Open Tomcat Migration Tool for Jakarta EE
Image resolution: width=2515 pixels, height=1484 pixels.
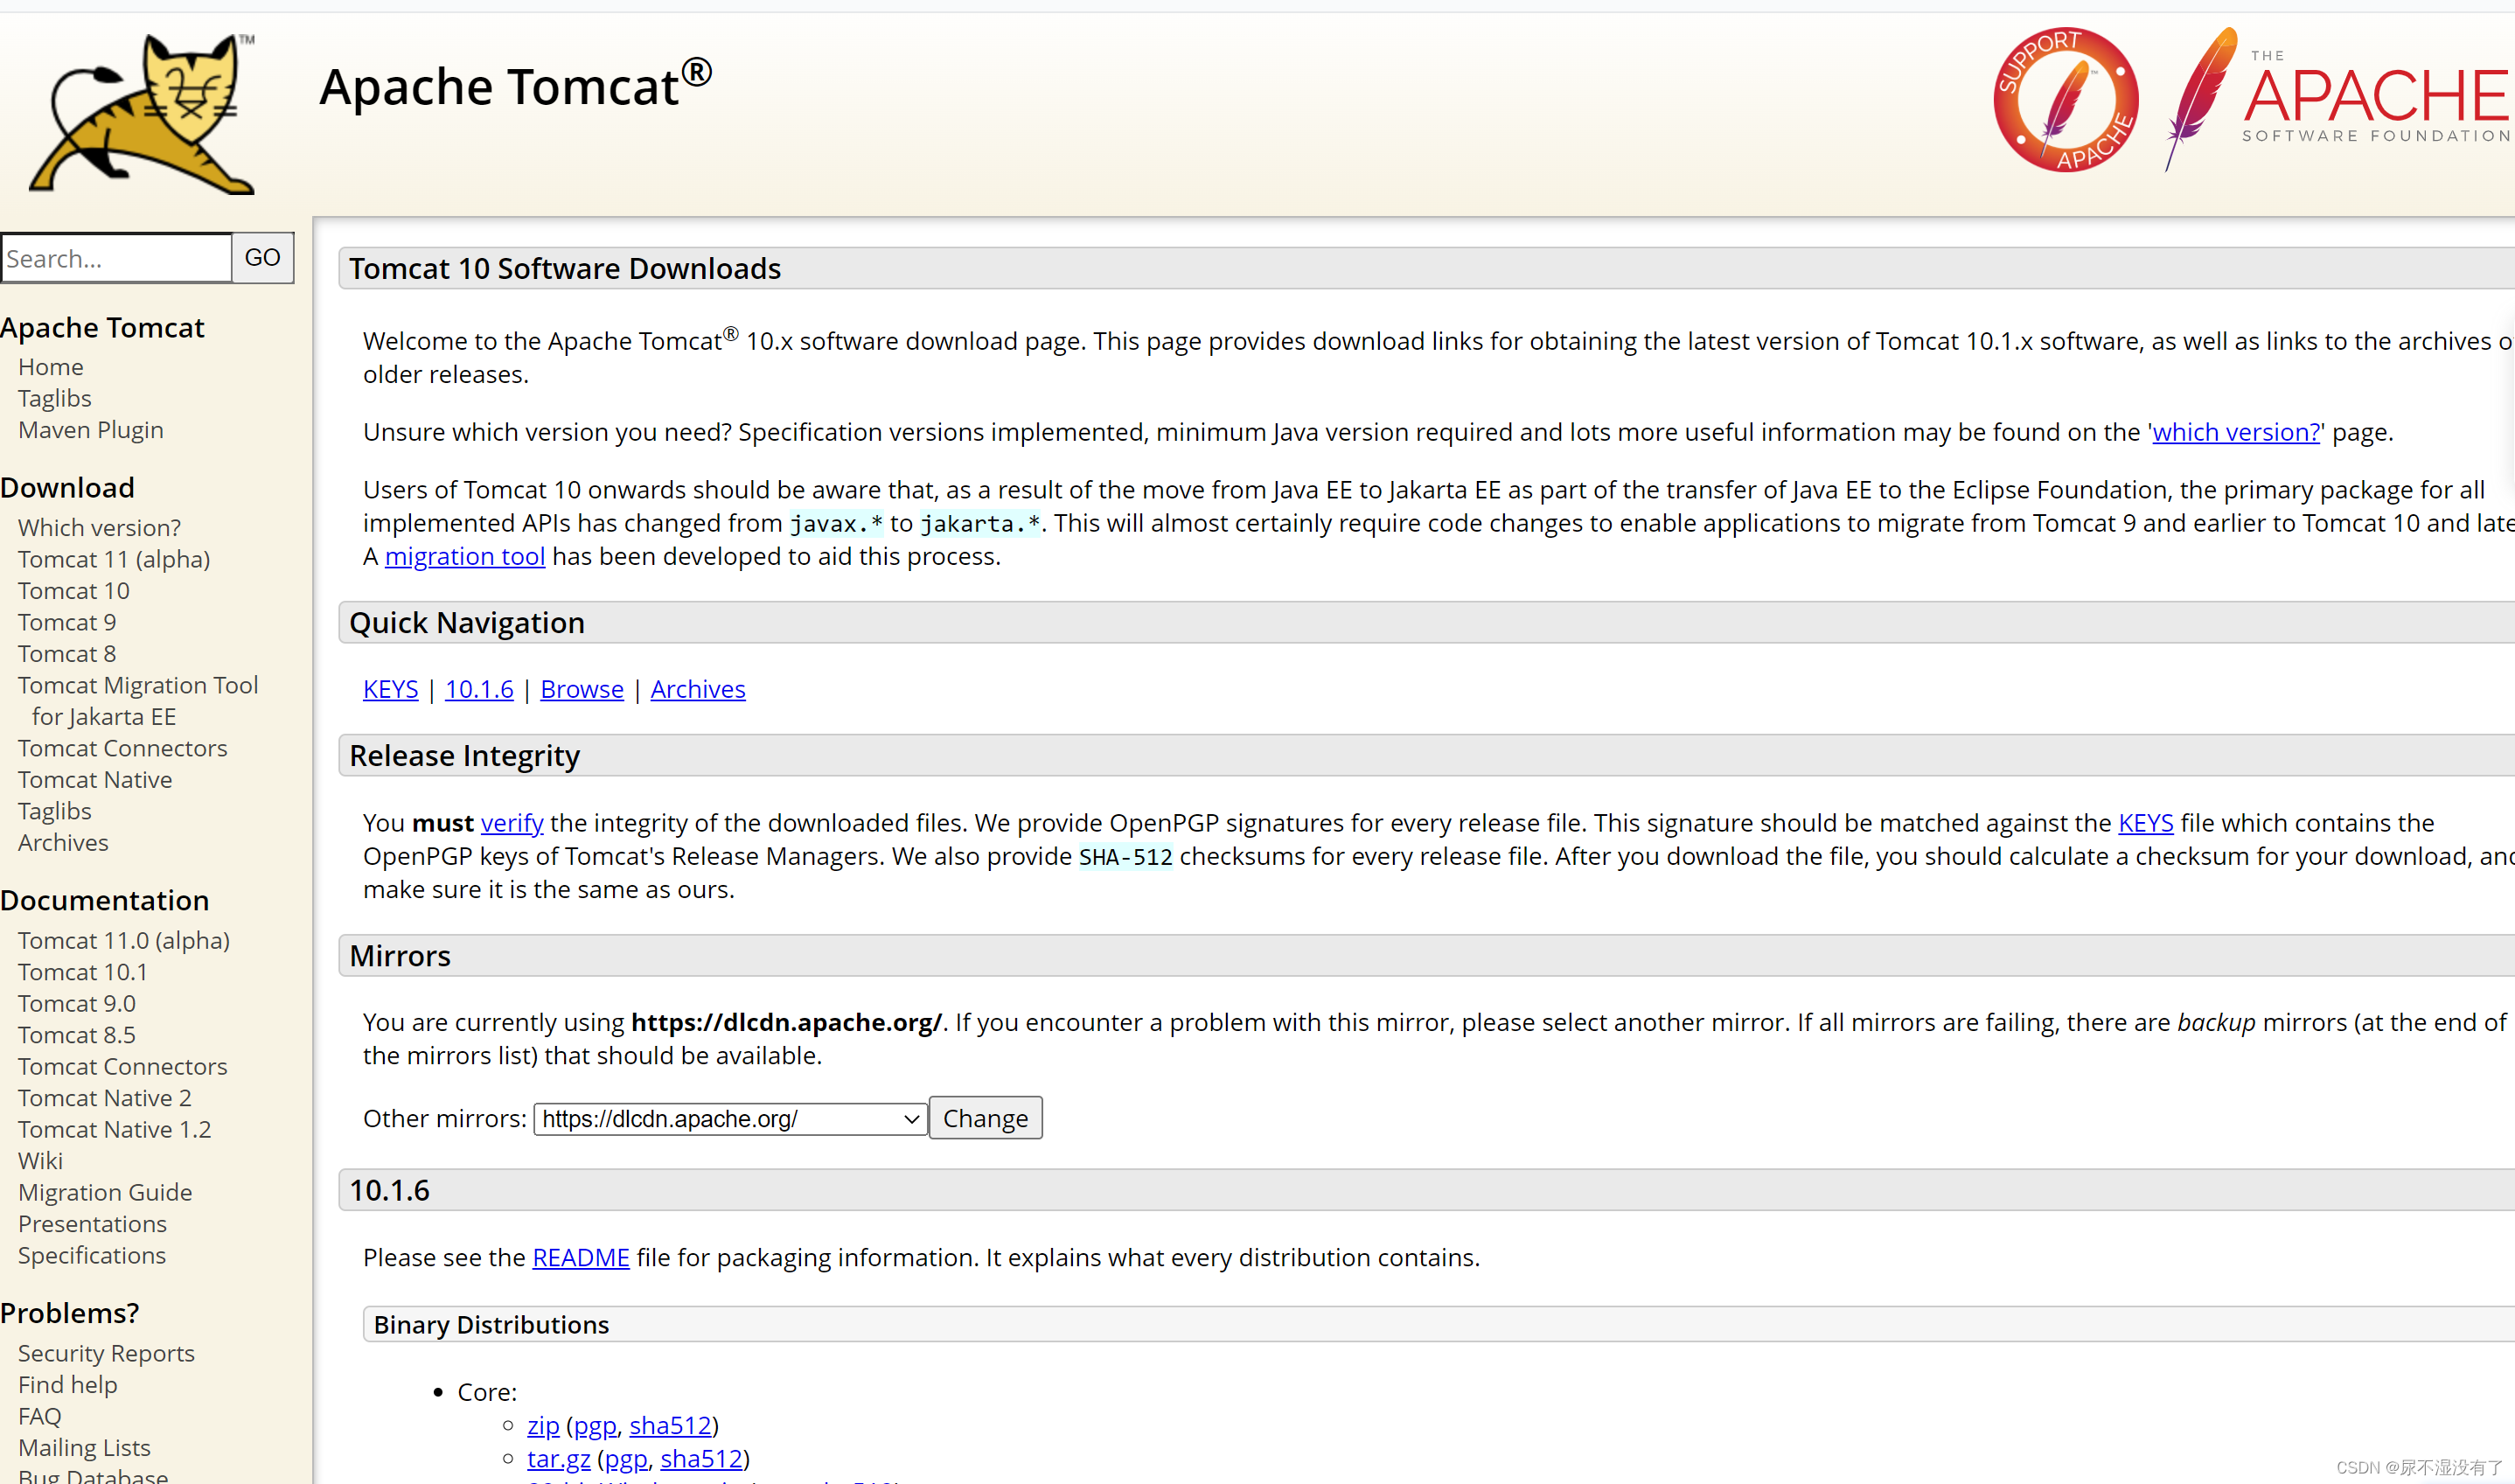138,701
